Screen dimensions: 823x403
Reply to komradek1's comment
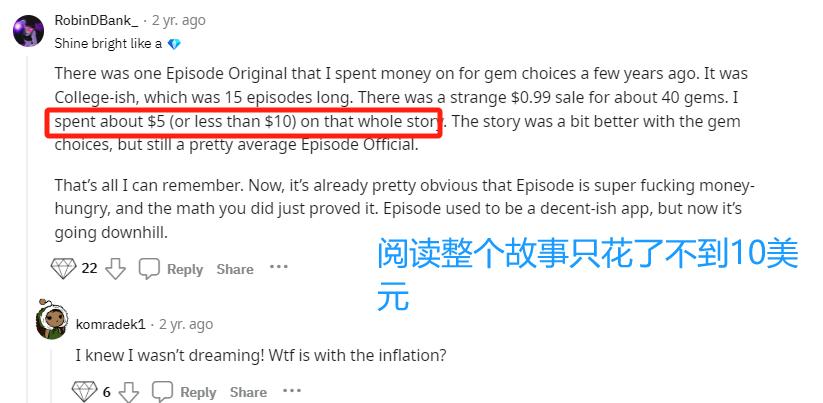pos(198,393)
